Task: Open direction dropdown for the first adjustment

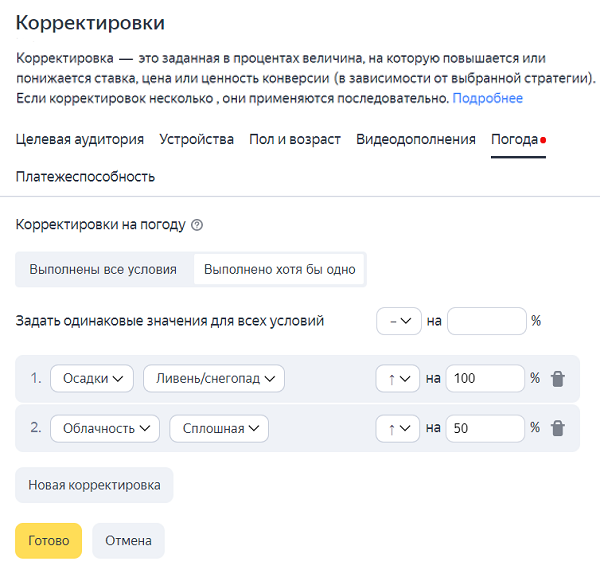Action: [x=397, y=379]
